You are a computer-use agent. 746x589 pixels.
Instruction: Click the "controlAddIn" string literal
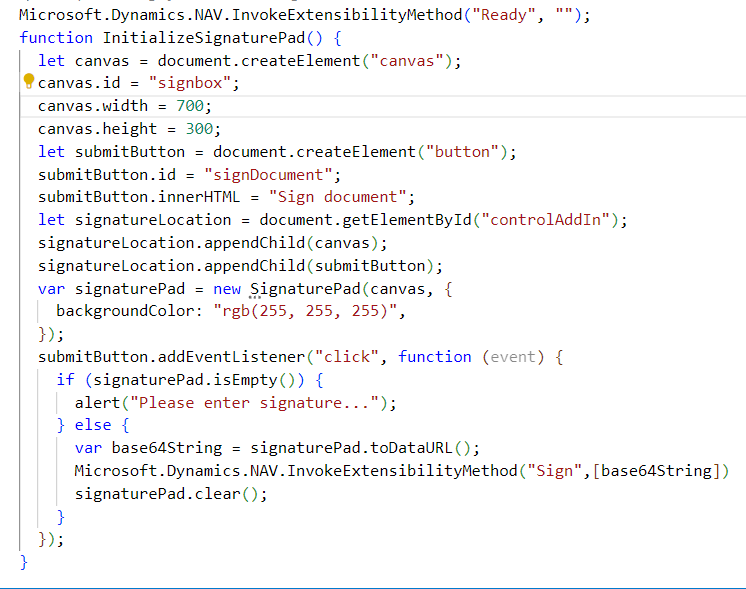pos(545,220)
